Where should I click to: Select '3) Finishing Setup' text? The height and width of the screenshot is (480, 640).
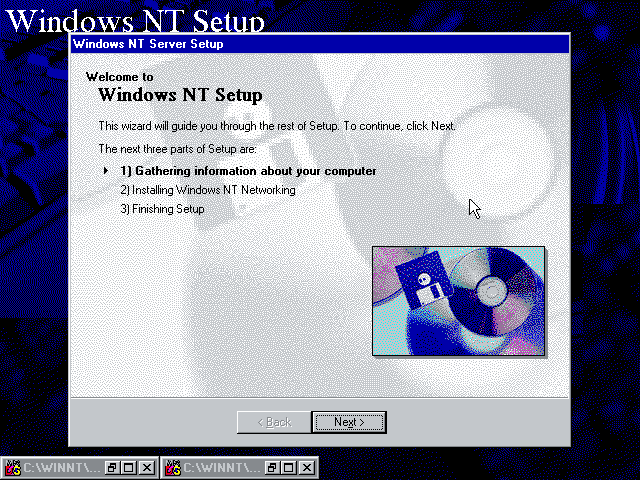(x=162, y=209)
